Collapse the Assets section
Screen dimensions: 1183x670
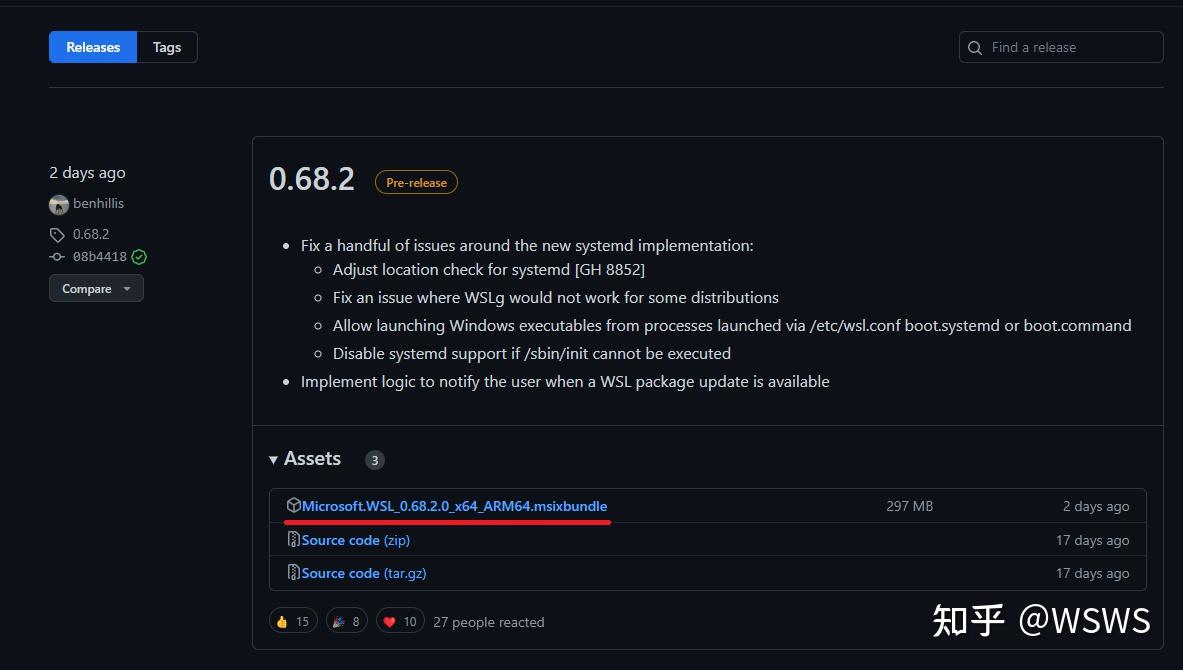coord(273,459)
